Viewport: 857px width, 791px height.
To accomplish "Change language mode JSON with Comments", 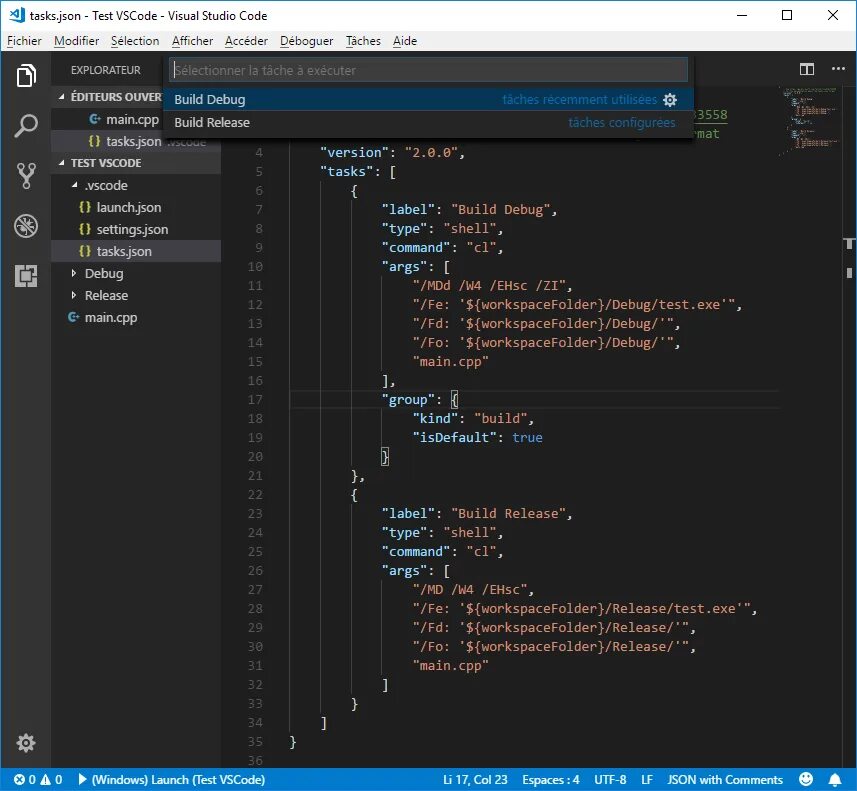I will point(725,780).
